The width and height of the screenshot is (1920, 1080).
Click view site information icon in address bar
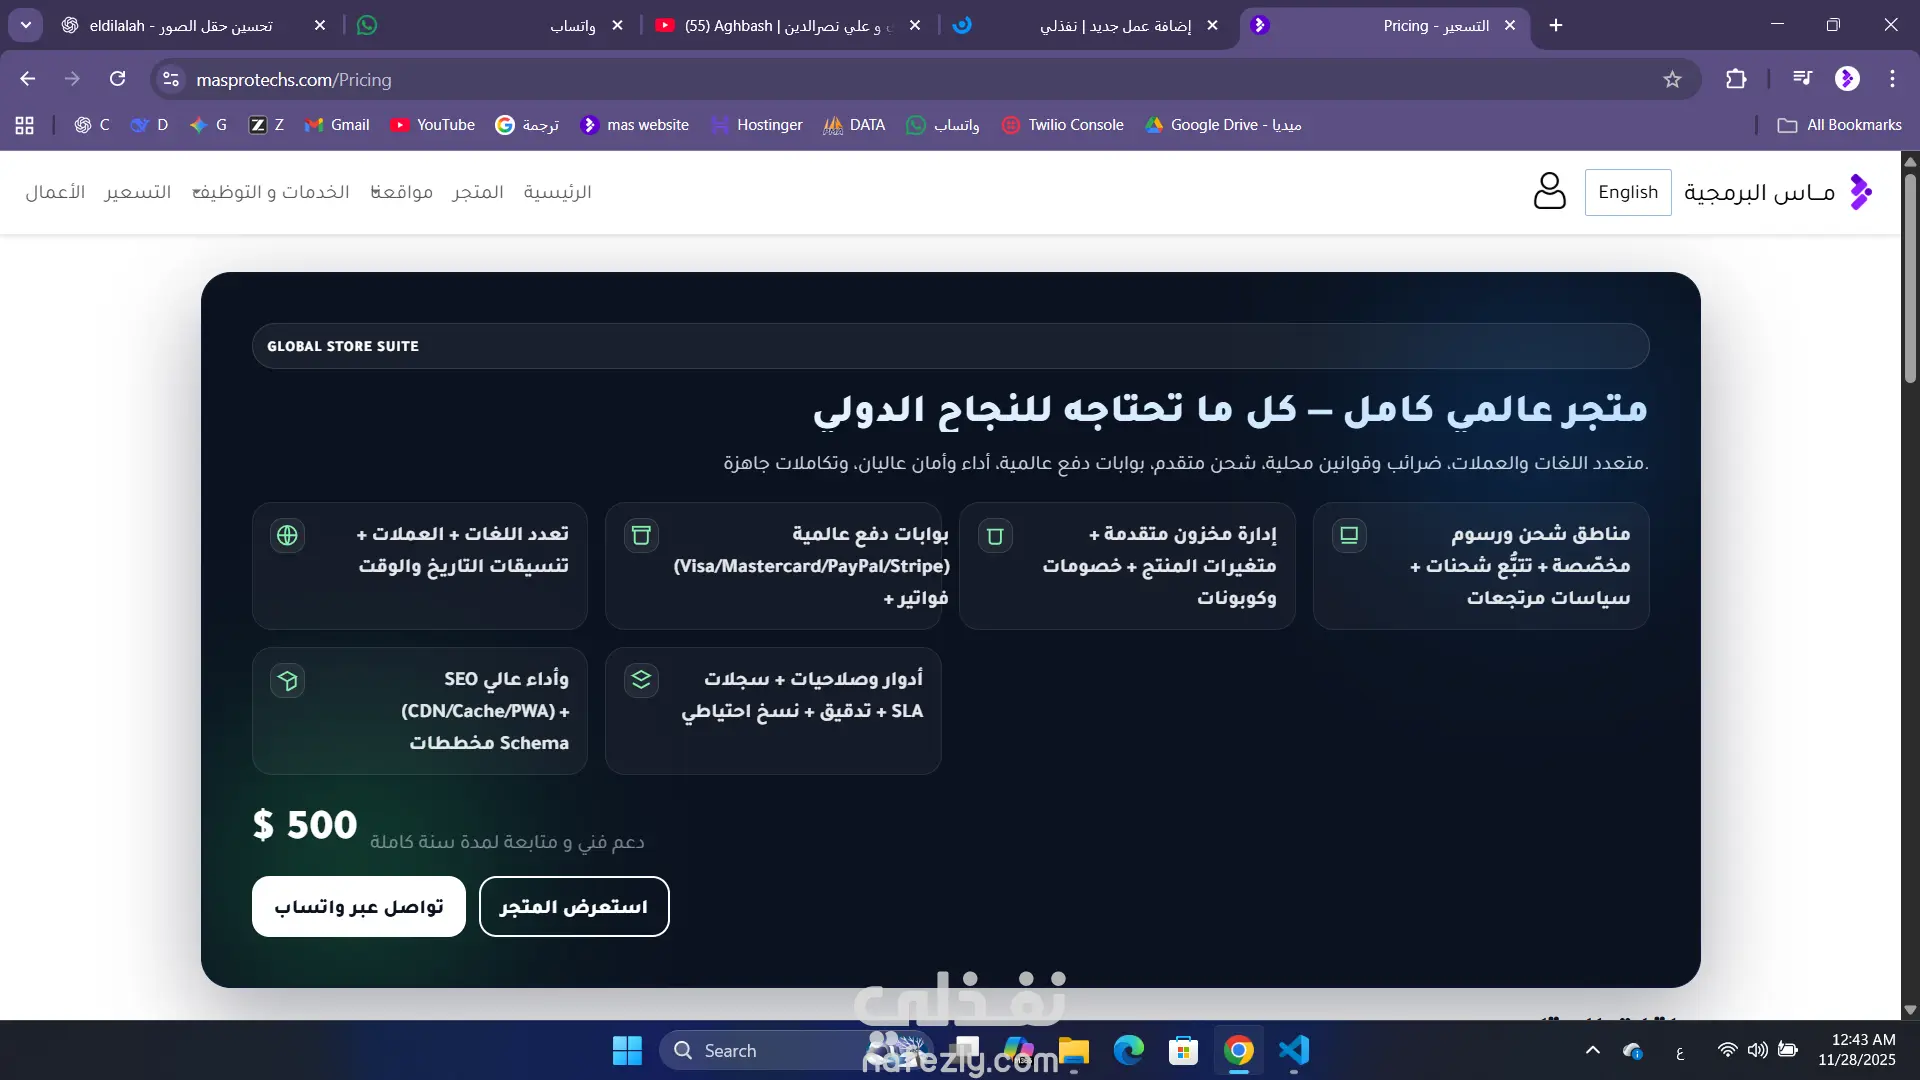point(171,79)
